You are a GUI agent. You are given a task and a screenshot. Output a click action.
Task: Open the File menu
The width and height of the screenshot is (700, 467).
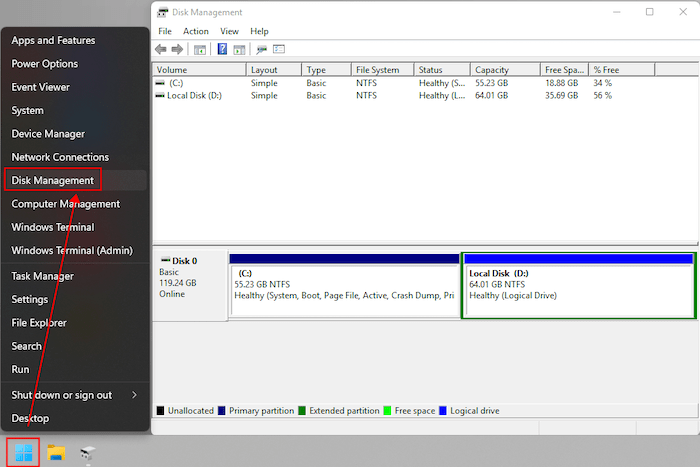[165, 31]
